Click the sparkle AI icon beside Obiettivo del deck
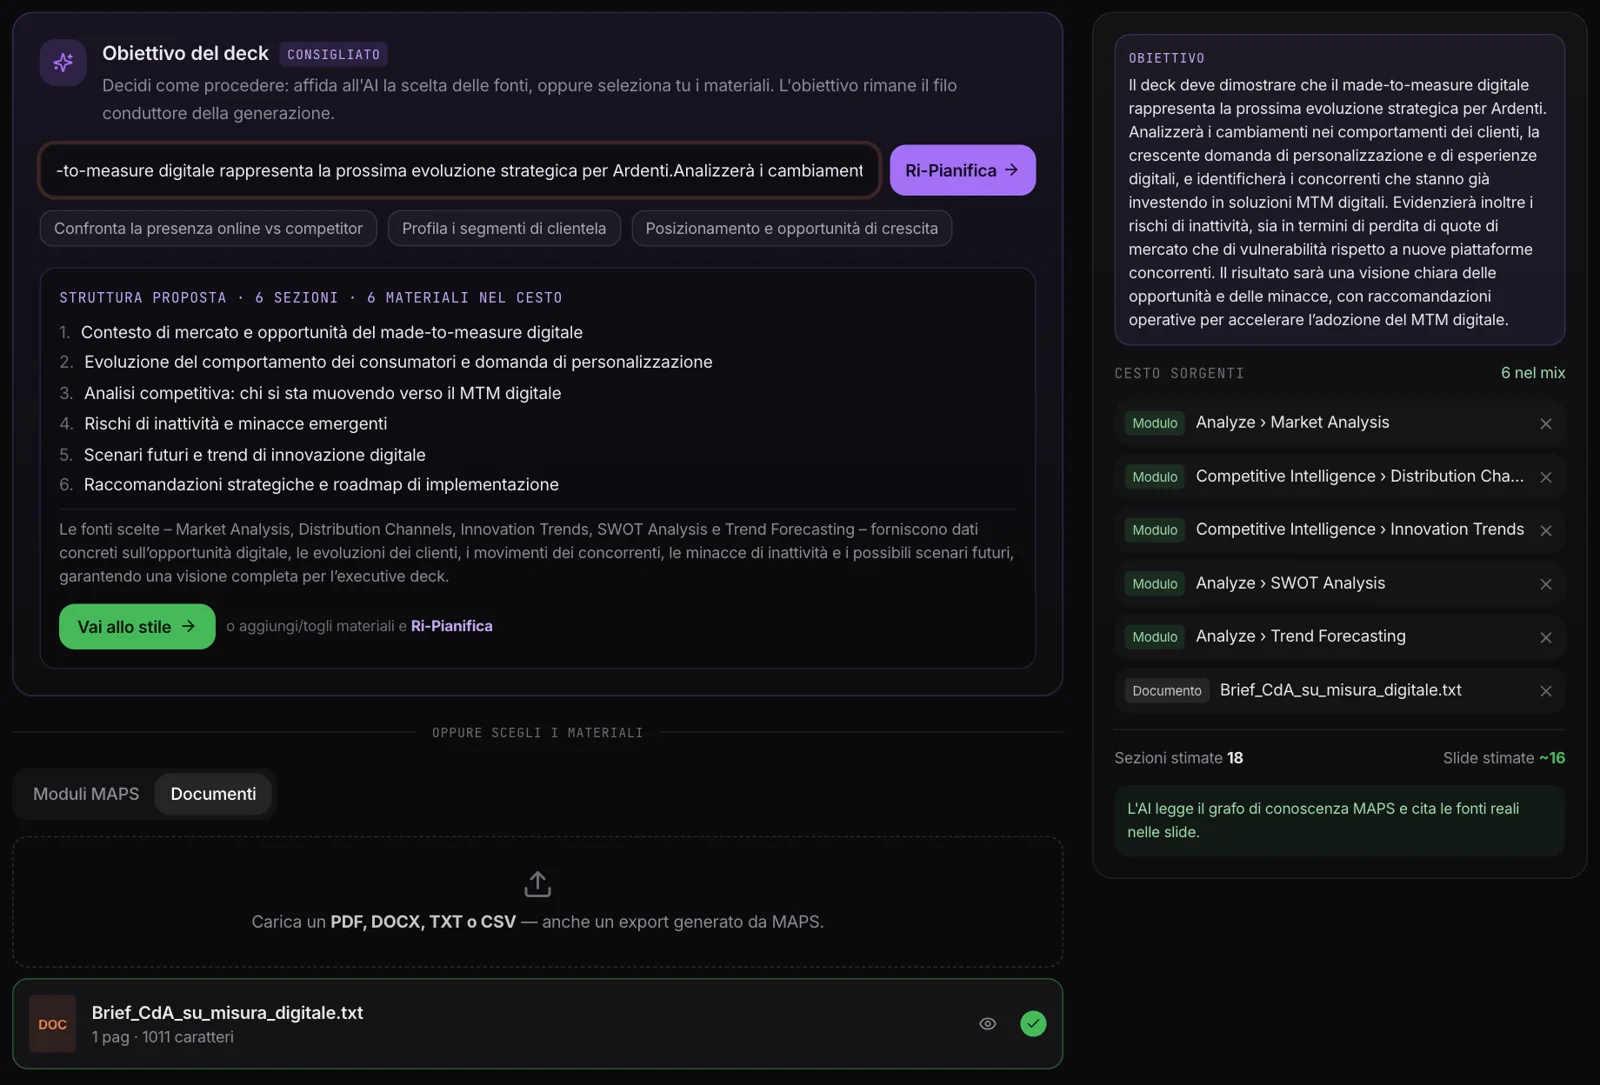Viewport: 1600px width, 1085px height. click(x=63, y=62)
